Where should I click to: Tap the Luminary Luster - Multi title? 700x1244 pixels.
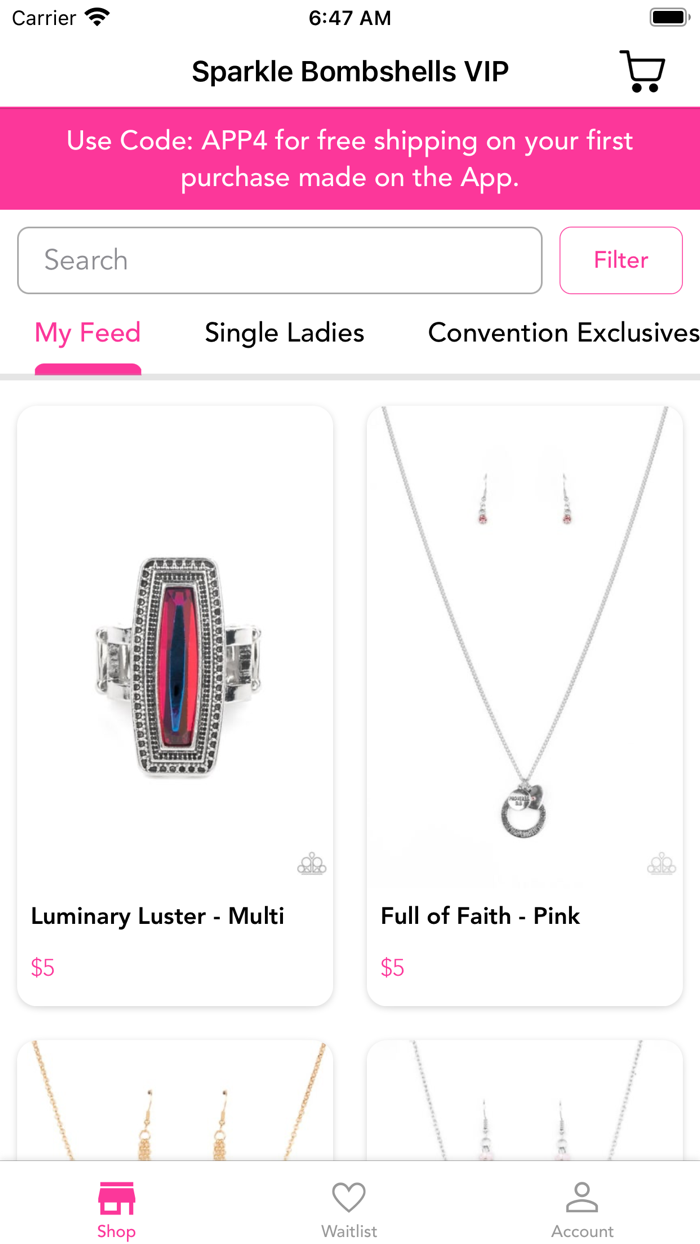158,916
